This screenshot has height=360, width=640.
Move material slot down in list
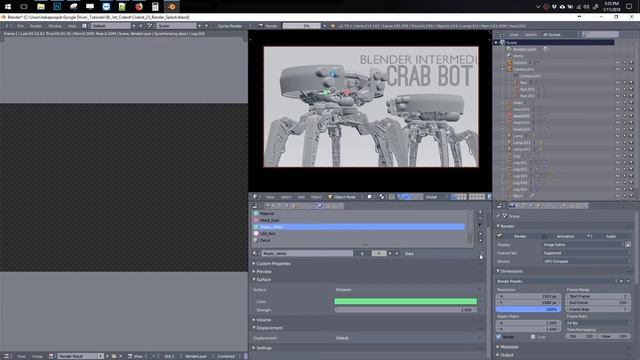480,241
